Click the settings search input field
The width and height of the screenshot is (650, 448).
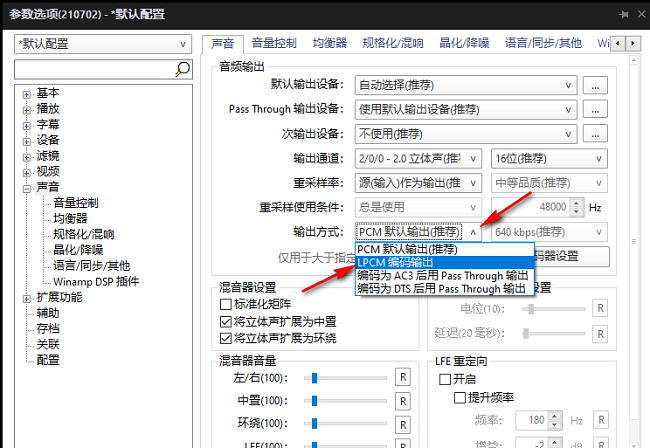click(95, 69)
